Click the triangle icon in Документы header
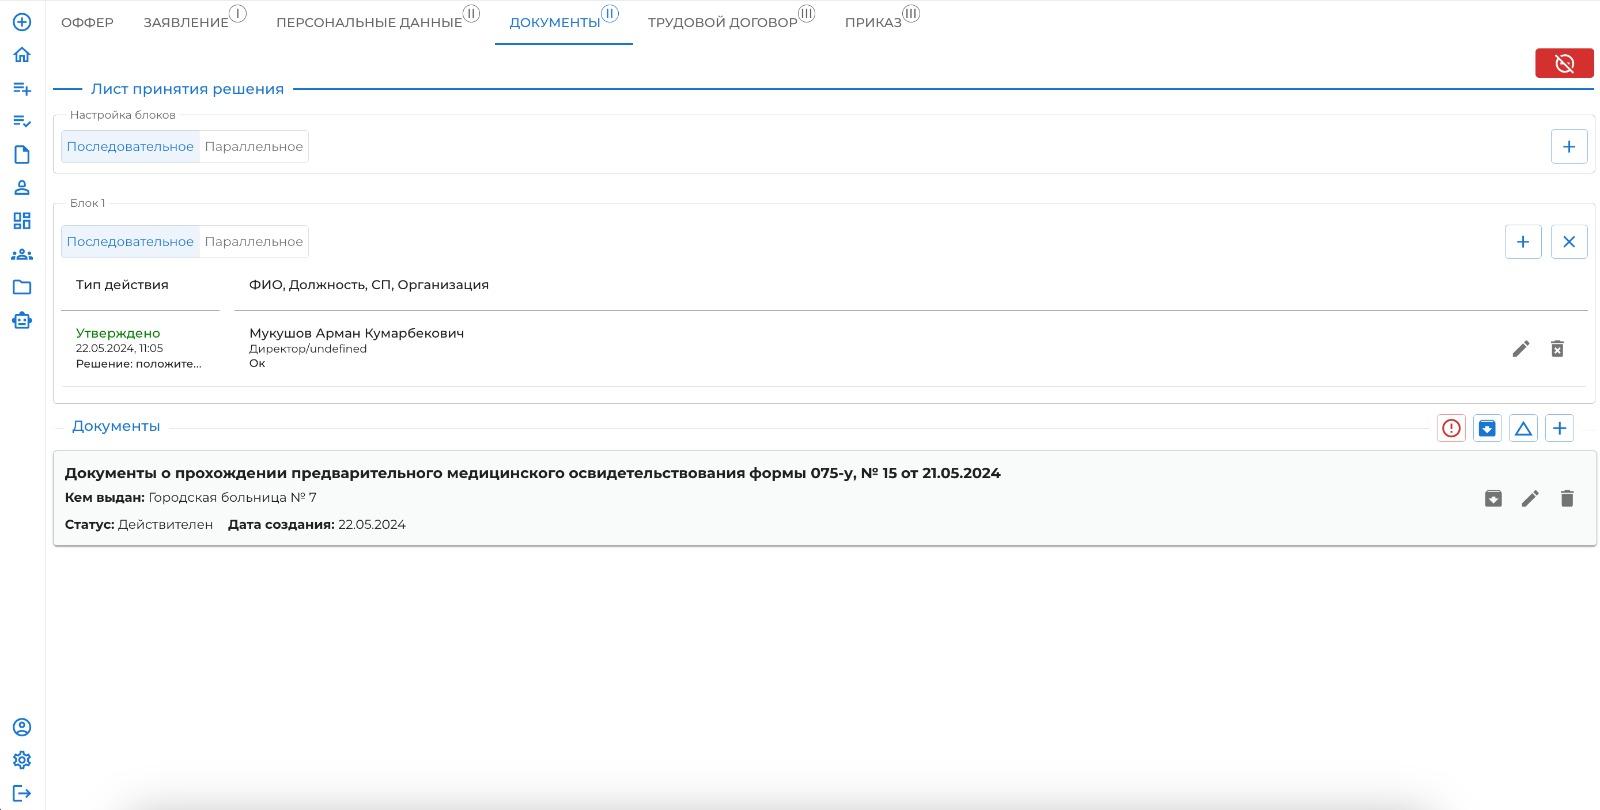Viewport: 1600px width, 810px height. point(1523,428)
